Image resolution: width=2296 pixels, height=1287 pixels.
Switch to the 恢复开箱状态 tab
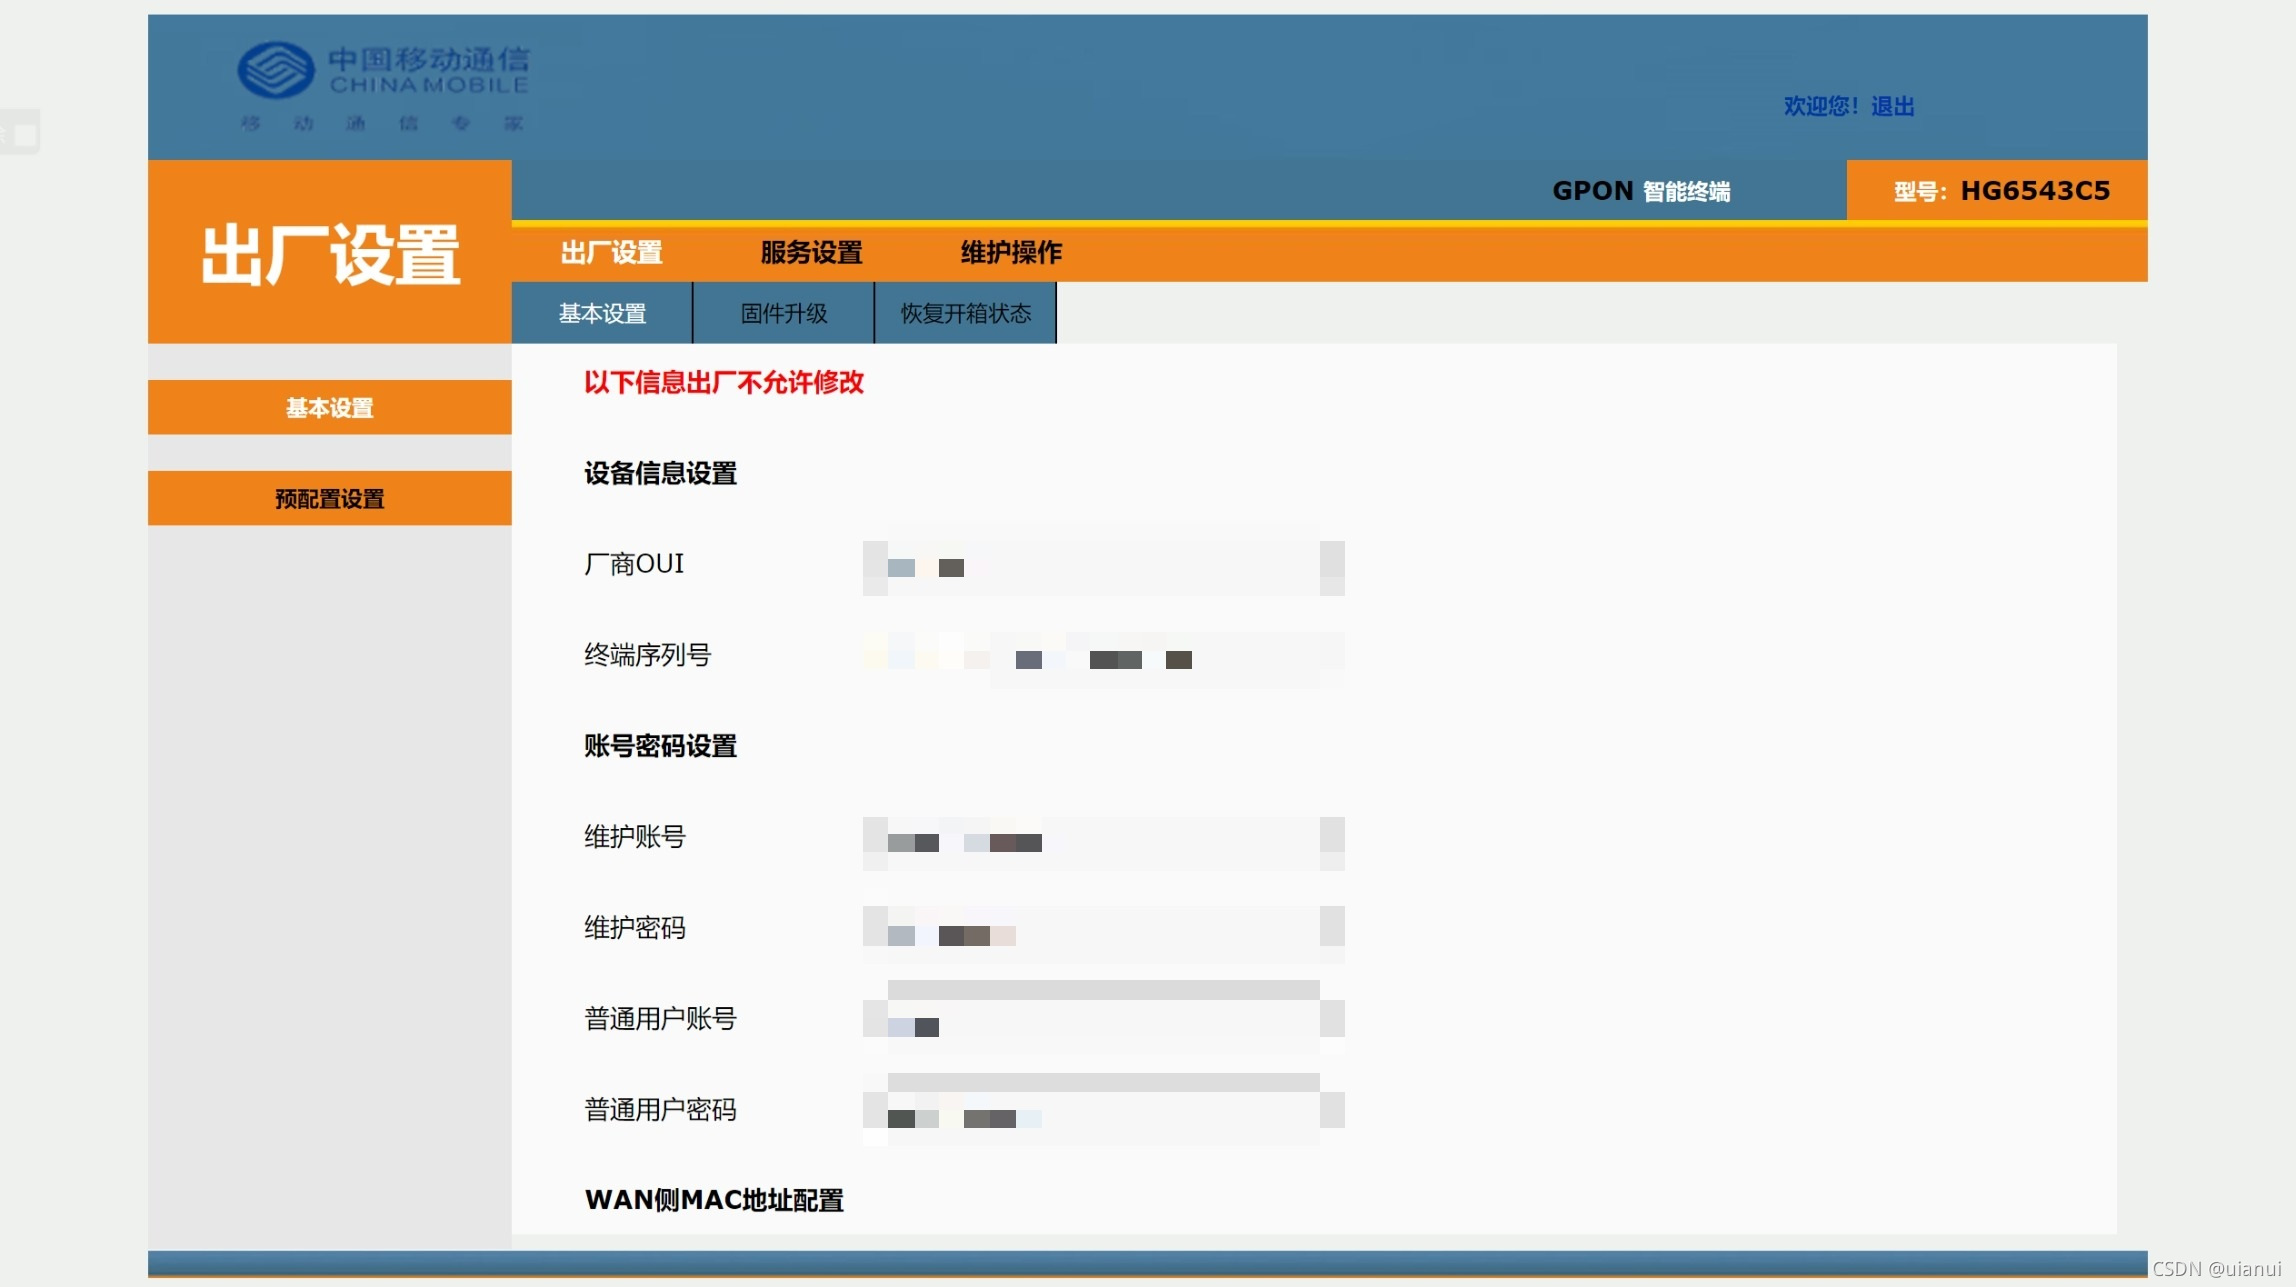click(965, 313)
